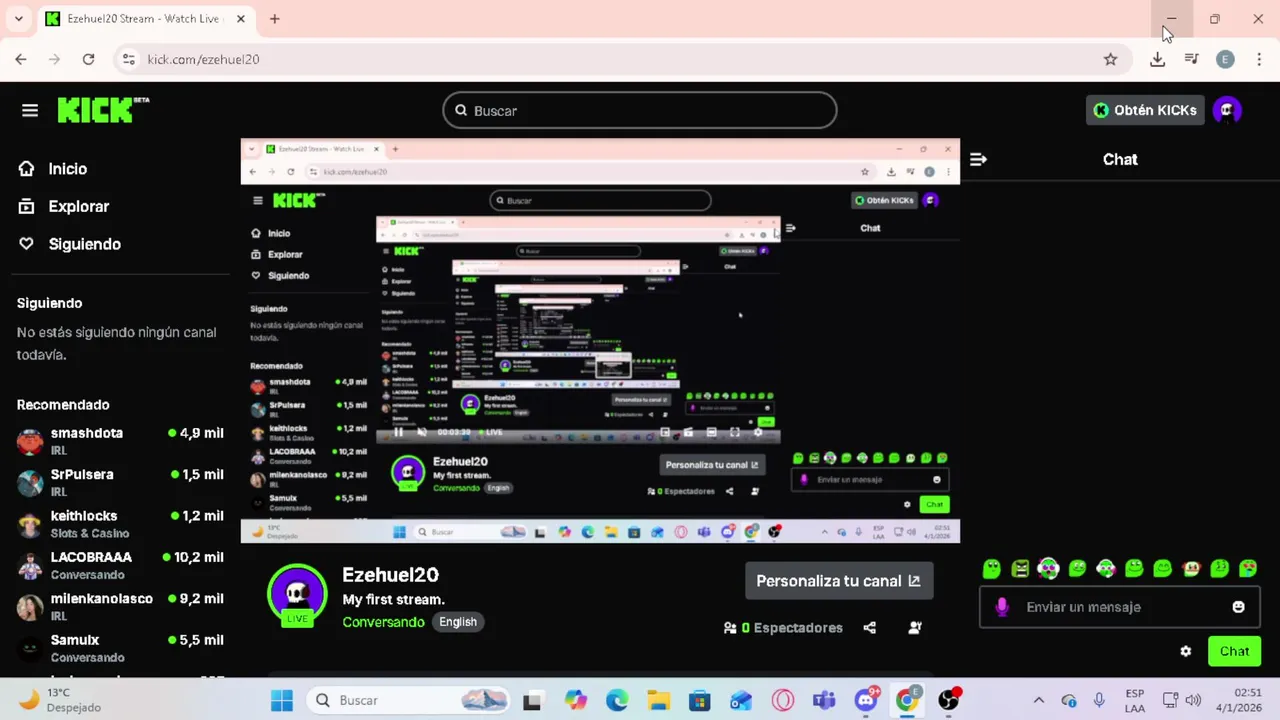1280x720 pixels.
Task: Go back in Chrome
Action: [20, 59]
